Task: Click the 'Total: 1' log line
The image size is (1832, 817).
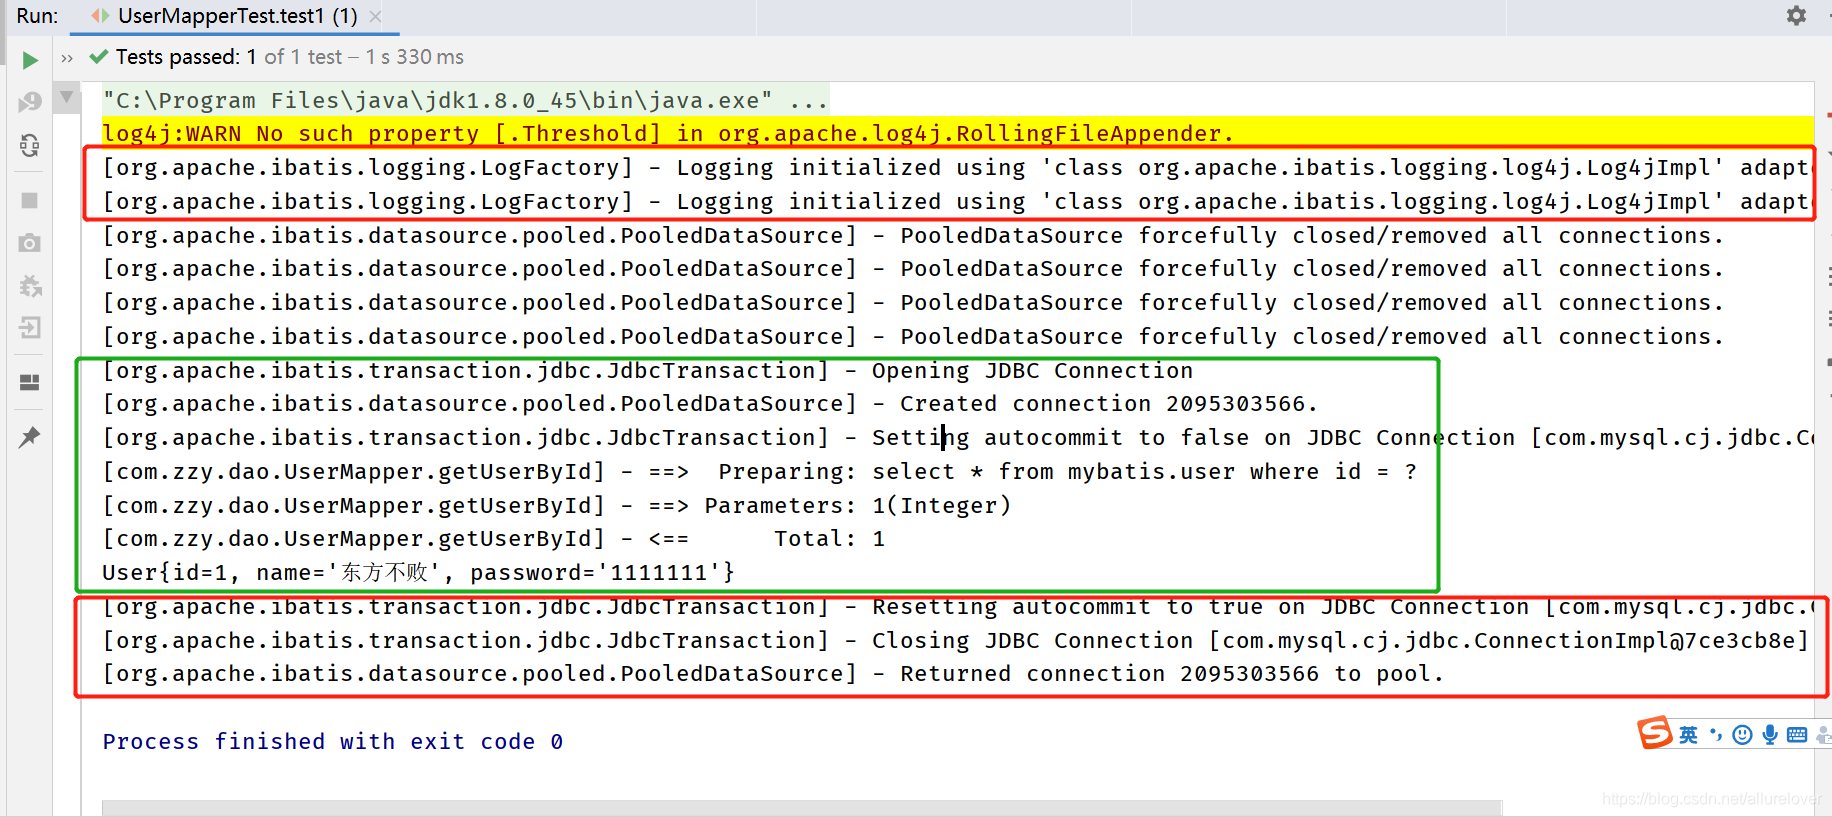Action: (x=494, y=539)
